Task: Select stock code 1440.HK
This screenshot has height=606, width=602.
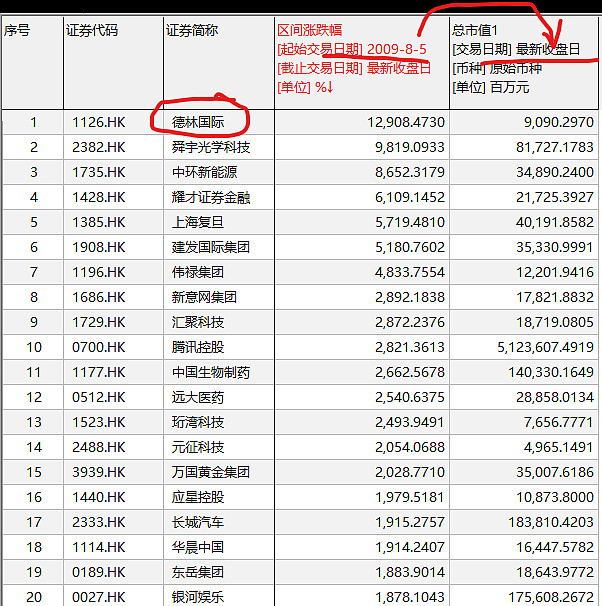Action: pyautogui.click(x=99, y=497)
